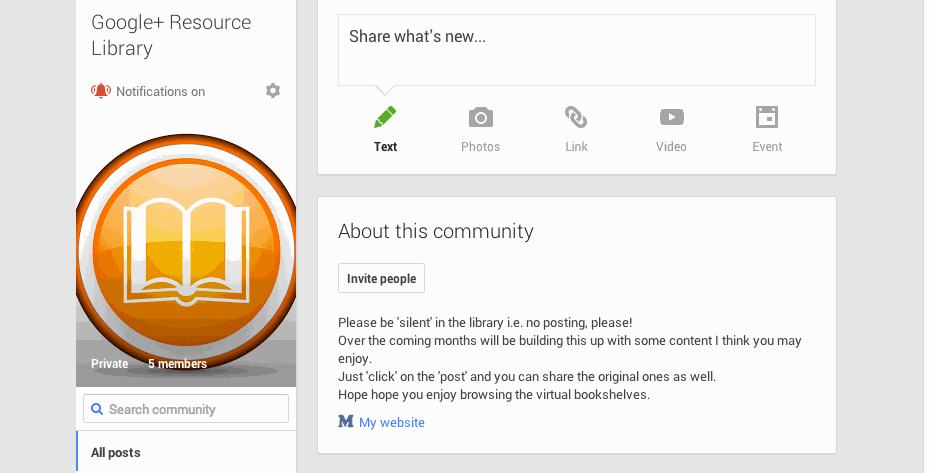Click the Event label under the share box
The width and height of the screenshot is (929, 473).
(x=767, y=146)
